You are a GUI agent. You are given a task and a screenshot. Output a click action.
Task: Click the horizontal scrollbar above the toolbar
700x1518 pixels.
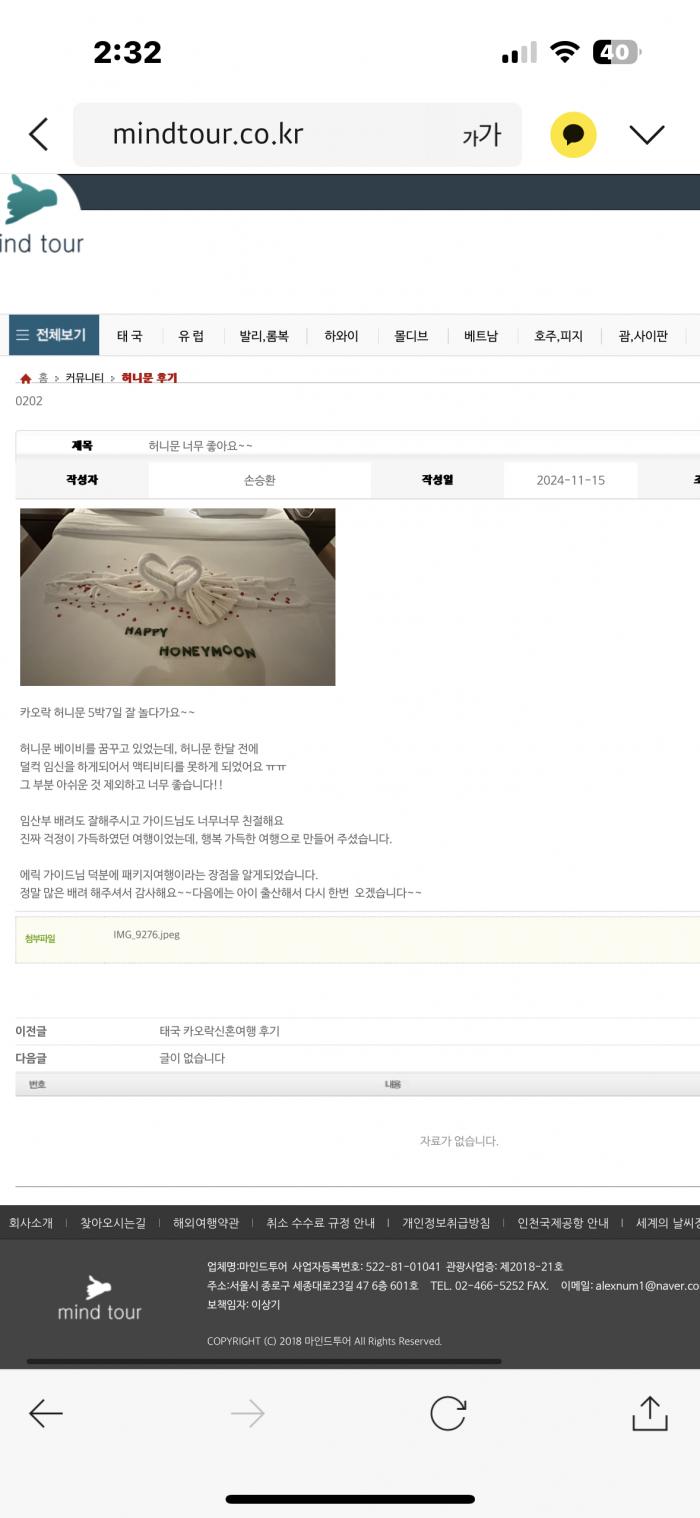[x=264, y=1361]
